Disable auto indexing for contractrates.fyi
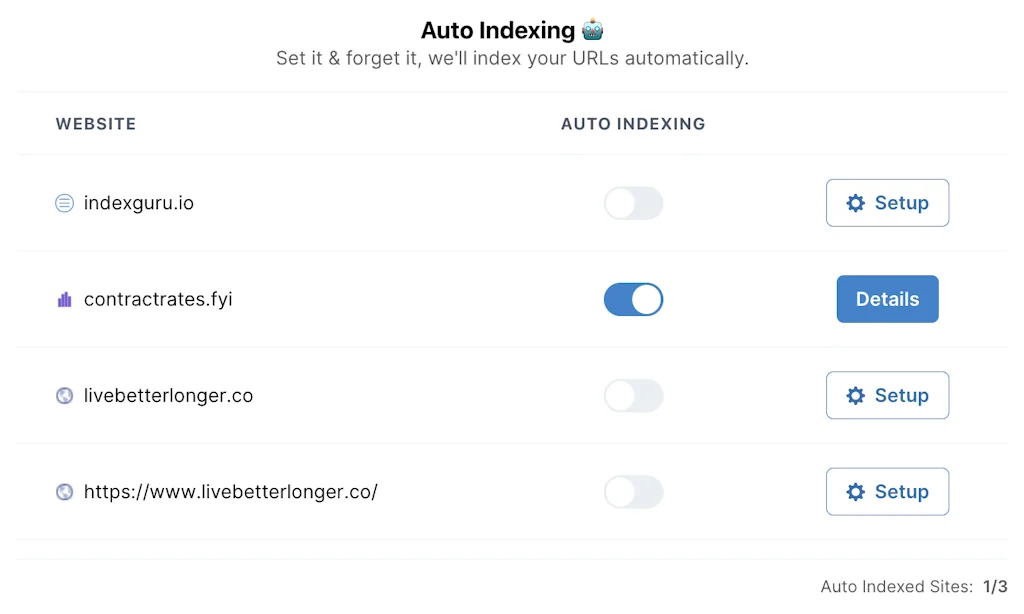 coord(633,299)
